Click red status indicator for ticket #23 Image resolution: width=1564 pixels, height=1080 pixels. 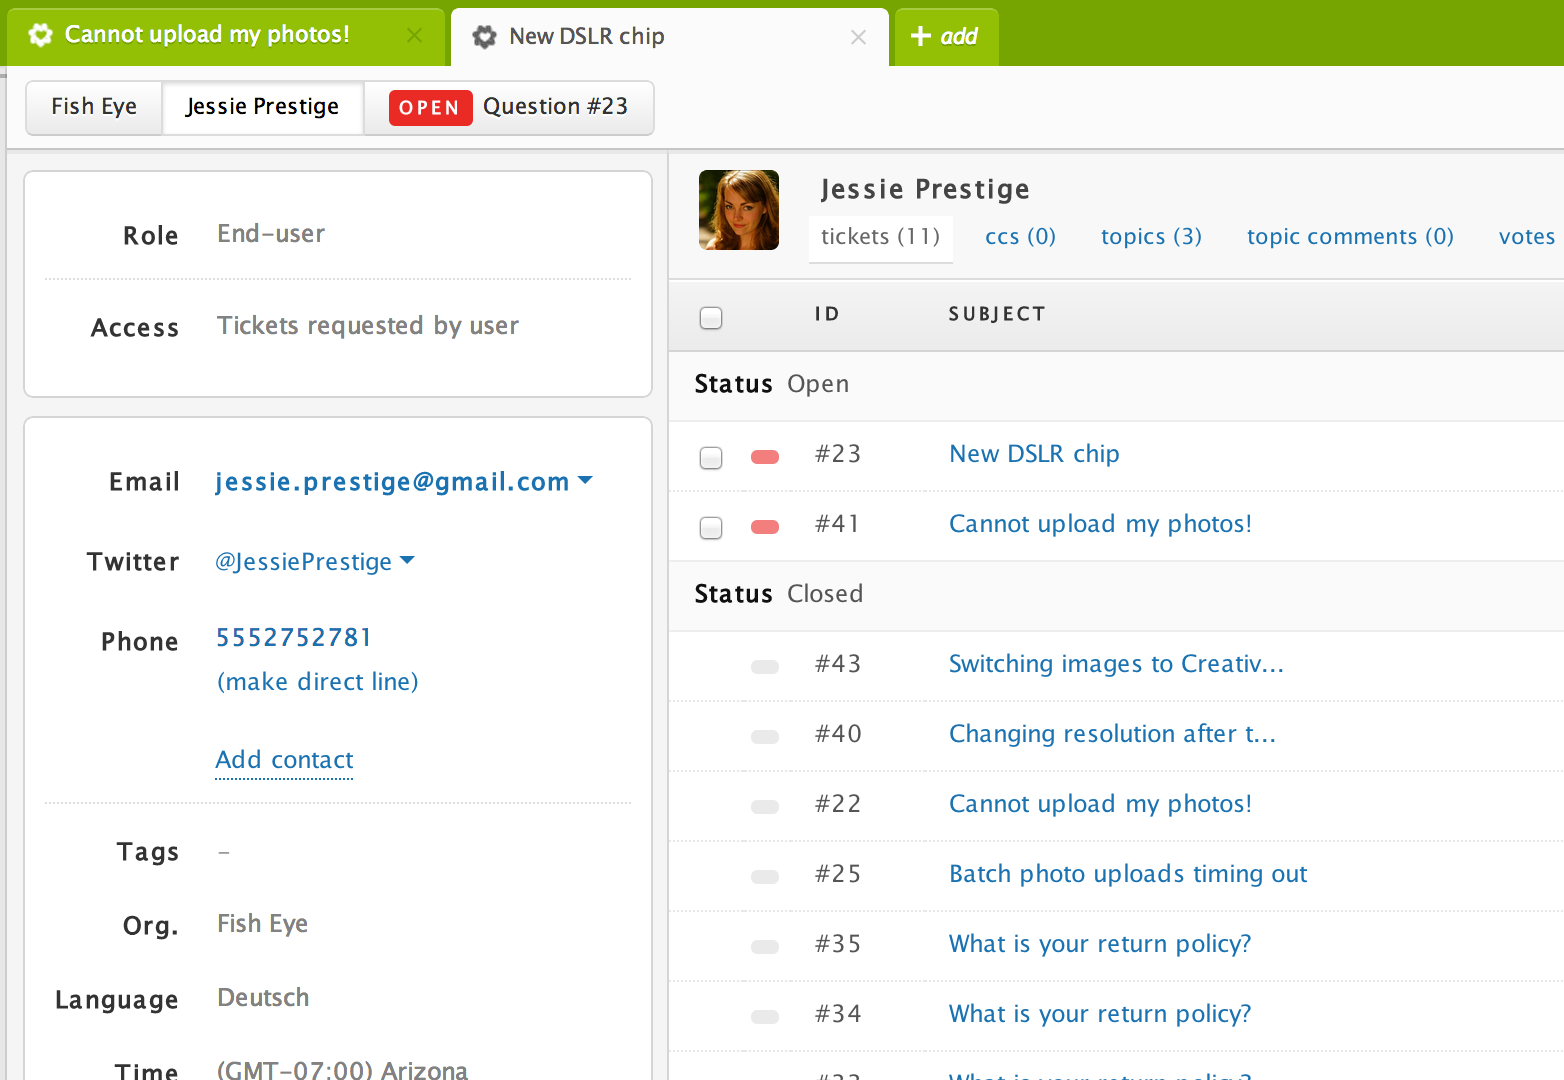click(x=765, y=457)
